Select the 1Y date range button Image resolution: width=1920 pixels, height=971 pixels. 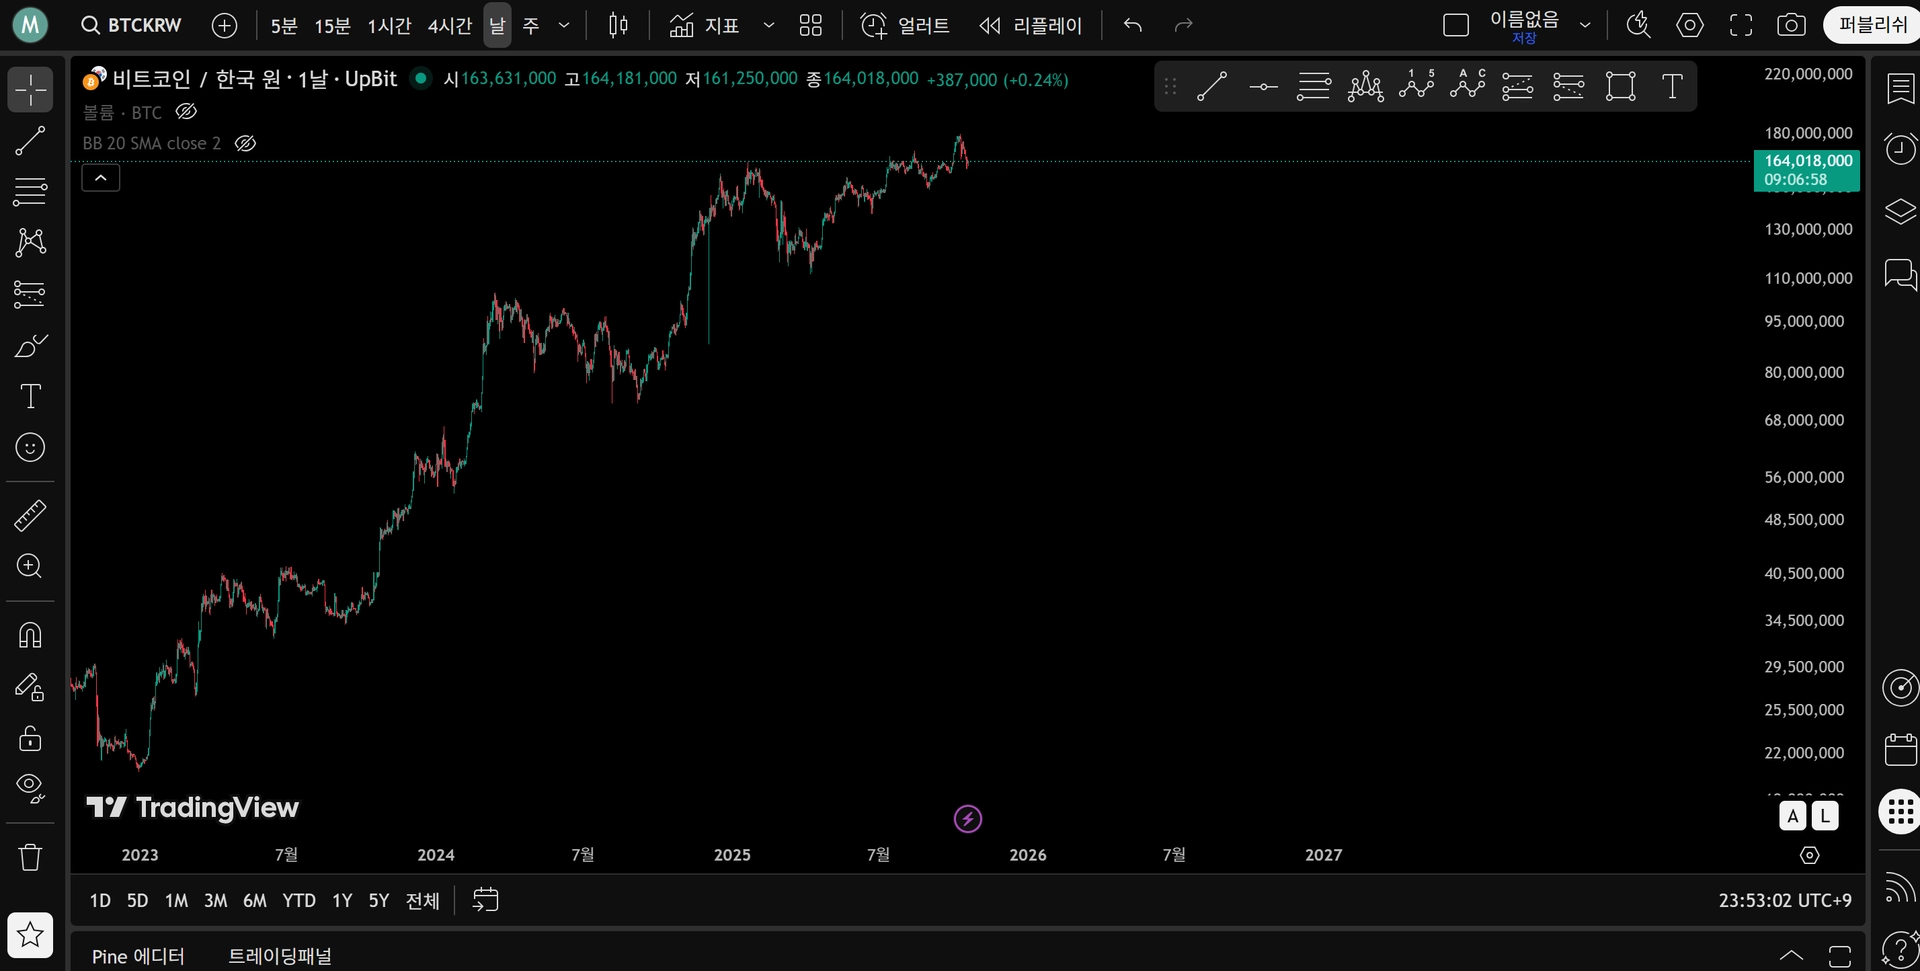click(342, 900)
